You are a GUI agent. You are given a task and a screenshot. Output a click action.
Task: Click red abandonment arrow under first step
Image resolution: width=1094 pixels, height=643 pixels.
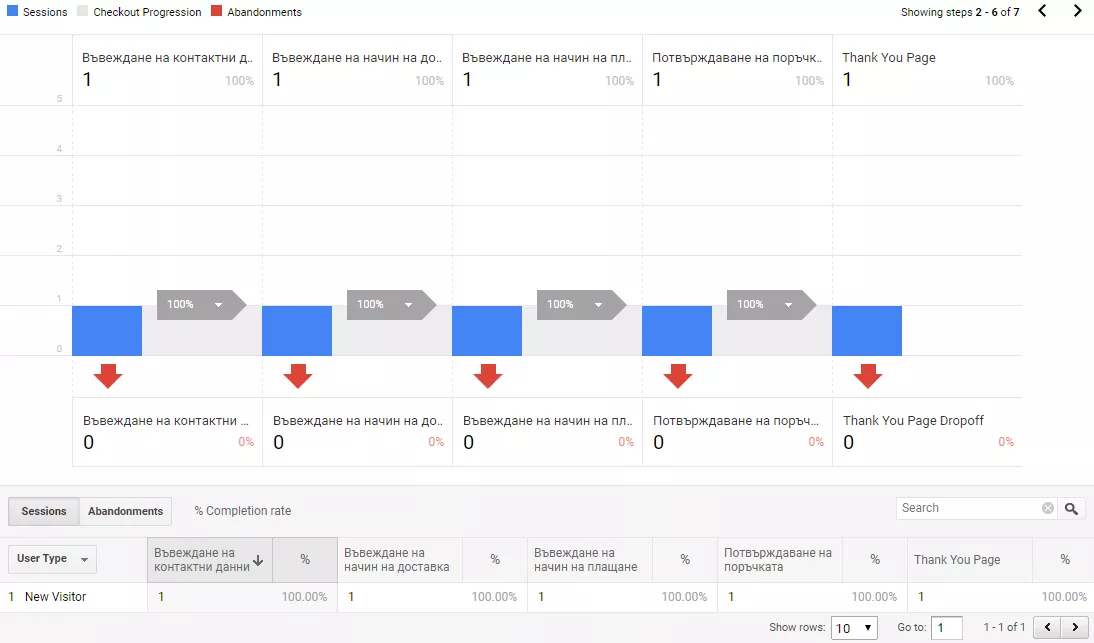click(108, 376)
